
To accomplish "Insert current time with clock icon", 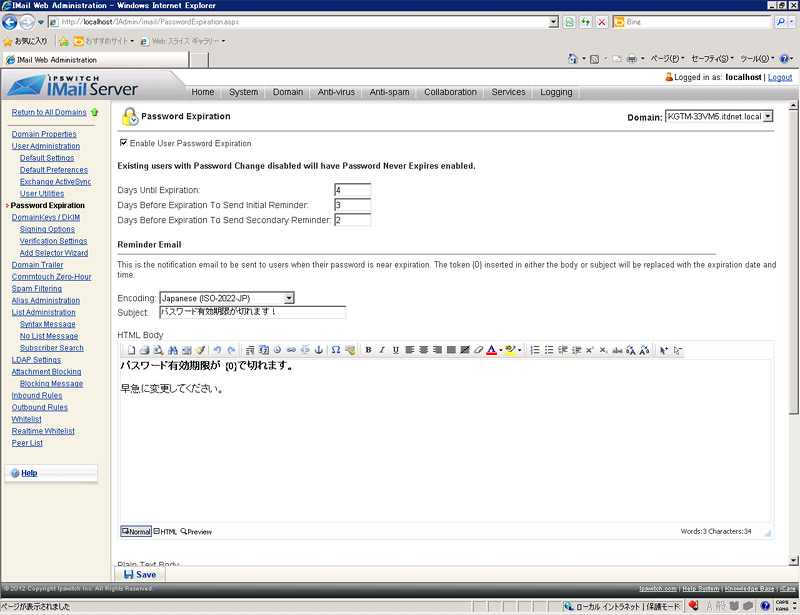I will pyautogui.click(x=277, y=350).
